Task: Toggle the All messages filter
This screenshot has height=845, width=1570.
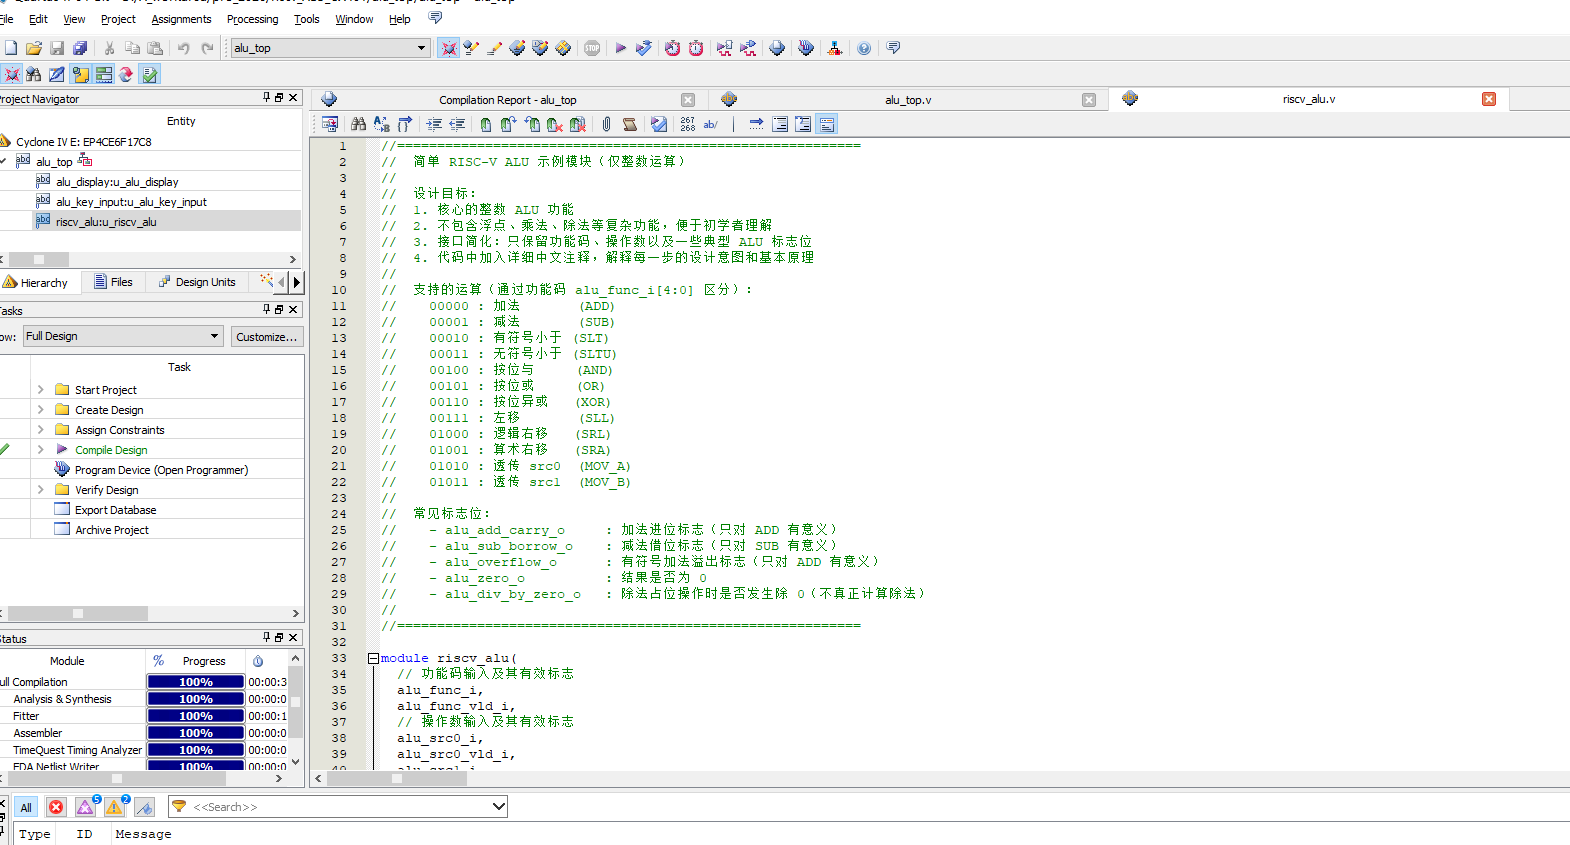Action: pyautogui.click(x=26, y=807)
